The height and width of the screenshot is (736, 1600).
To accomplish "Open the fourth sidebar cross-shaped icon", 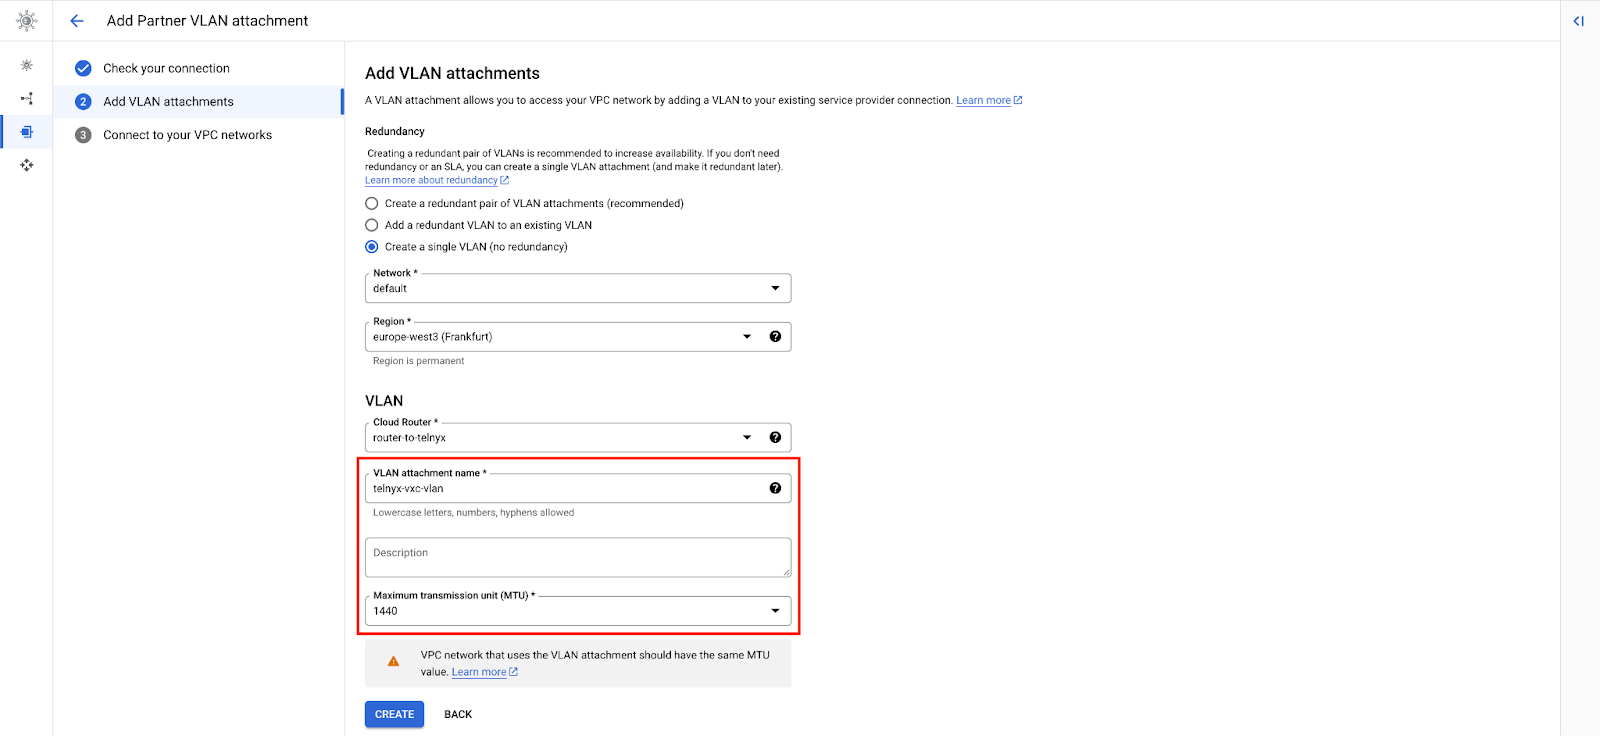I will [x=27, y=165].
